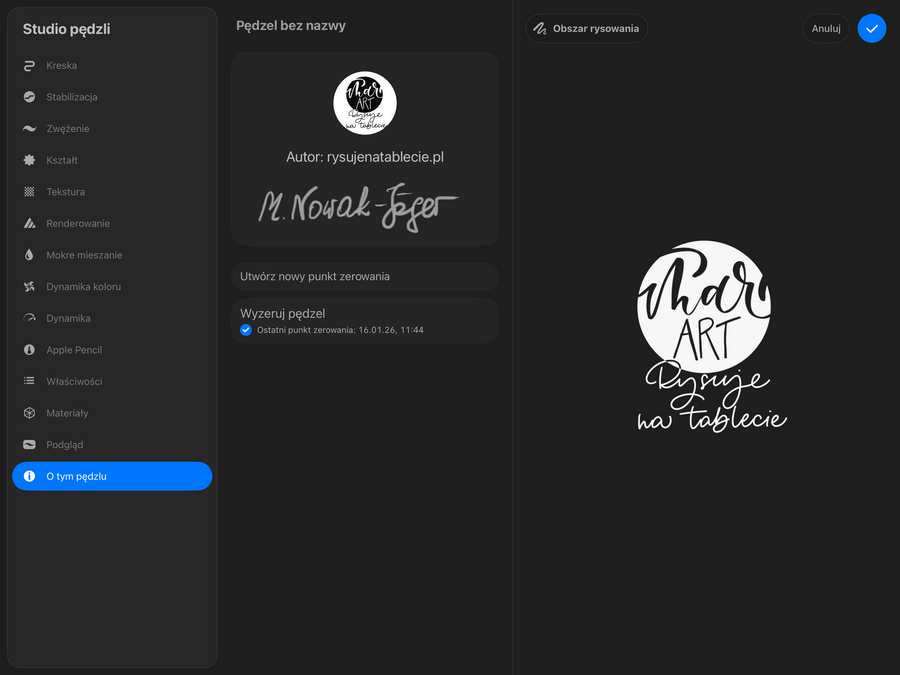Open the Mokre mieszanie section

pyautogui.click(x=112, y=255)
